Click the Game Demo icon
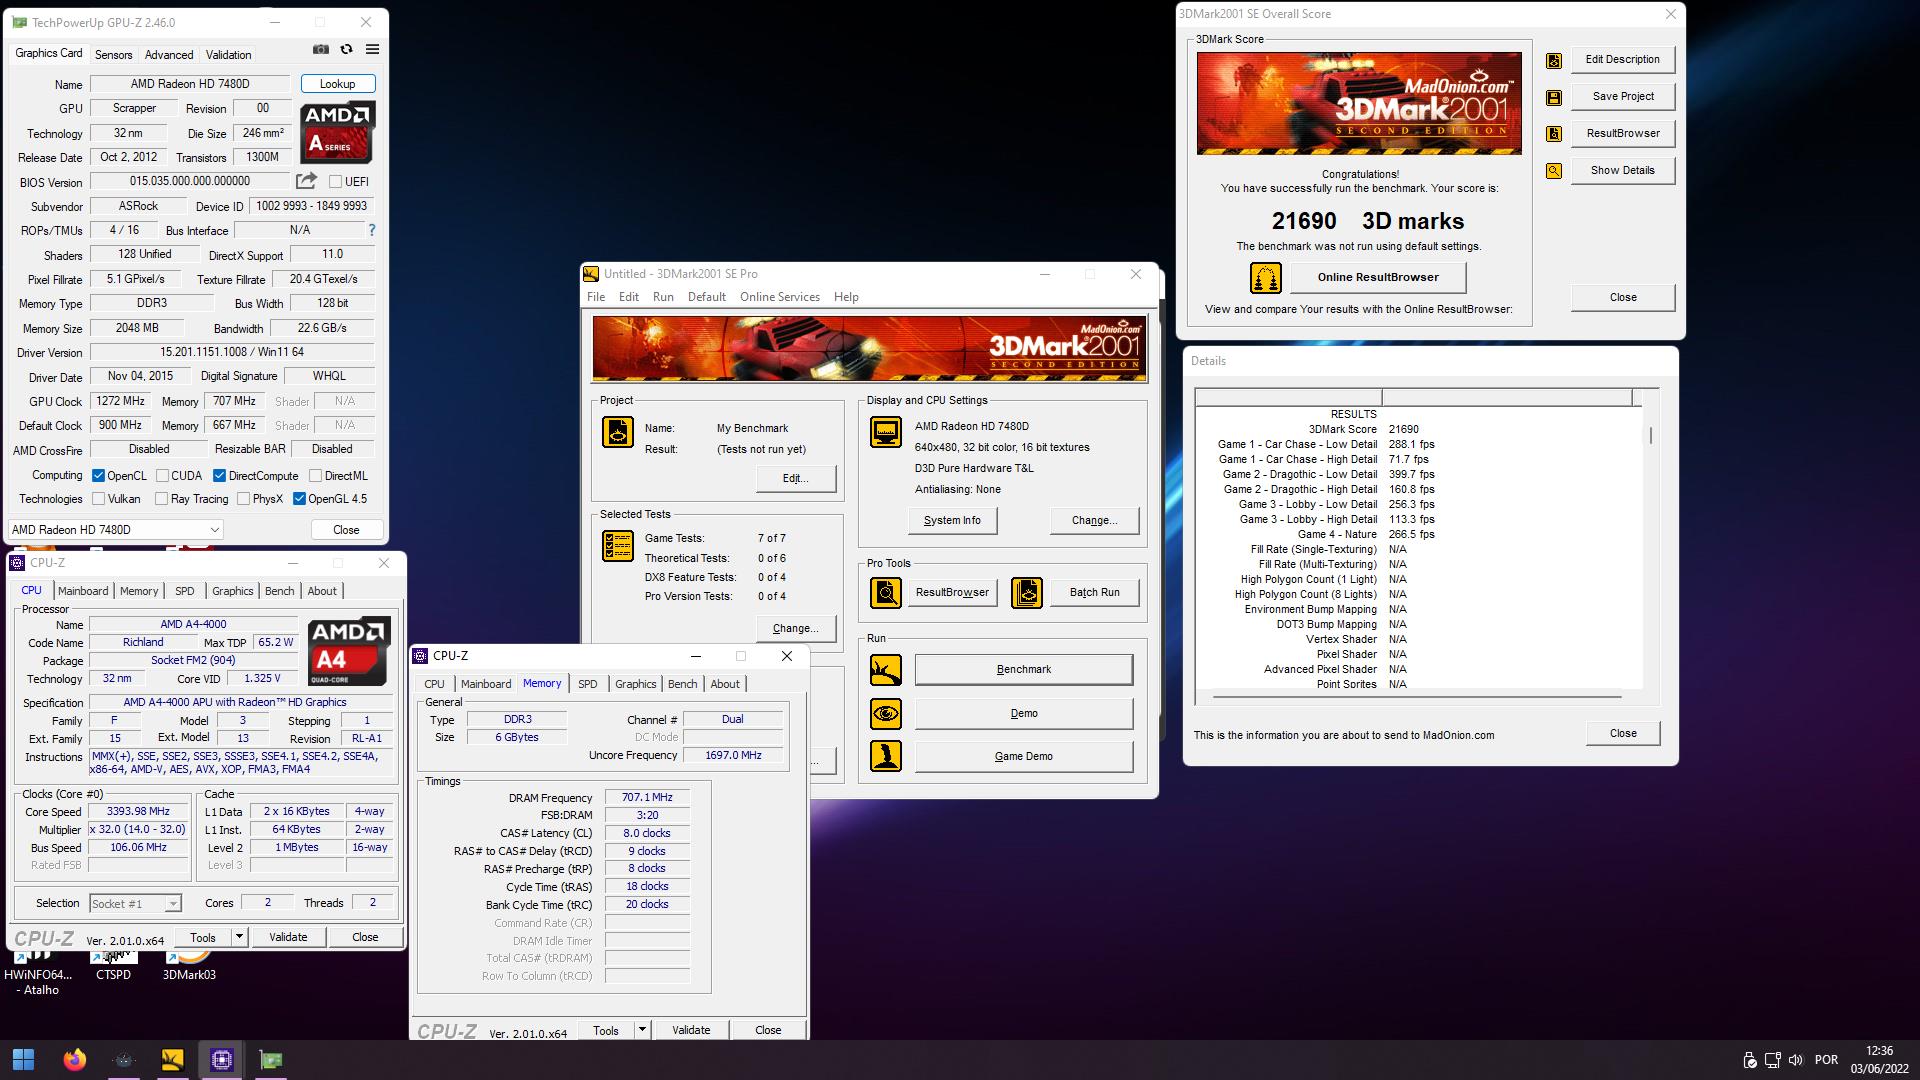The height and width of the screenshot is (1080, 1920). 886,756
